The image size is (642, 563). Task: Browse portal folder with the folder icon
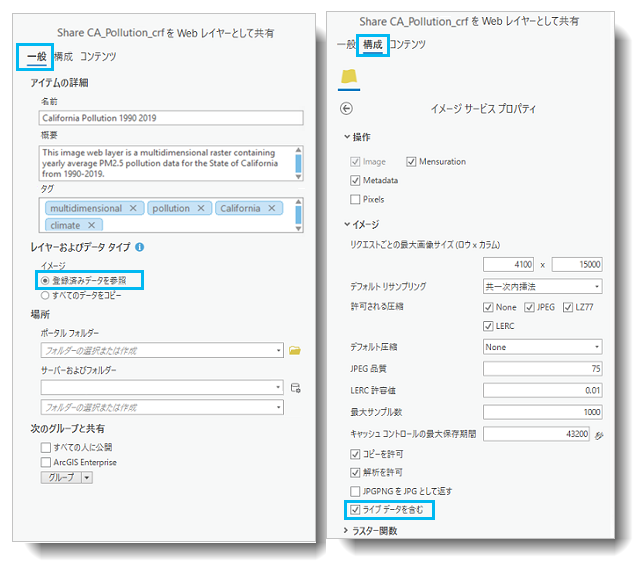[295, 350]
